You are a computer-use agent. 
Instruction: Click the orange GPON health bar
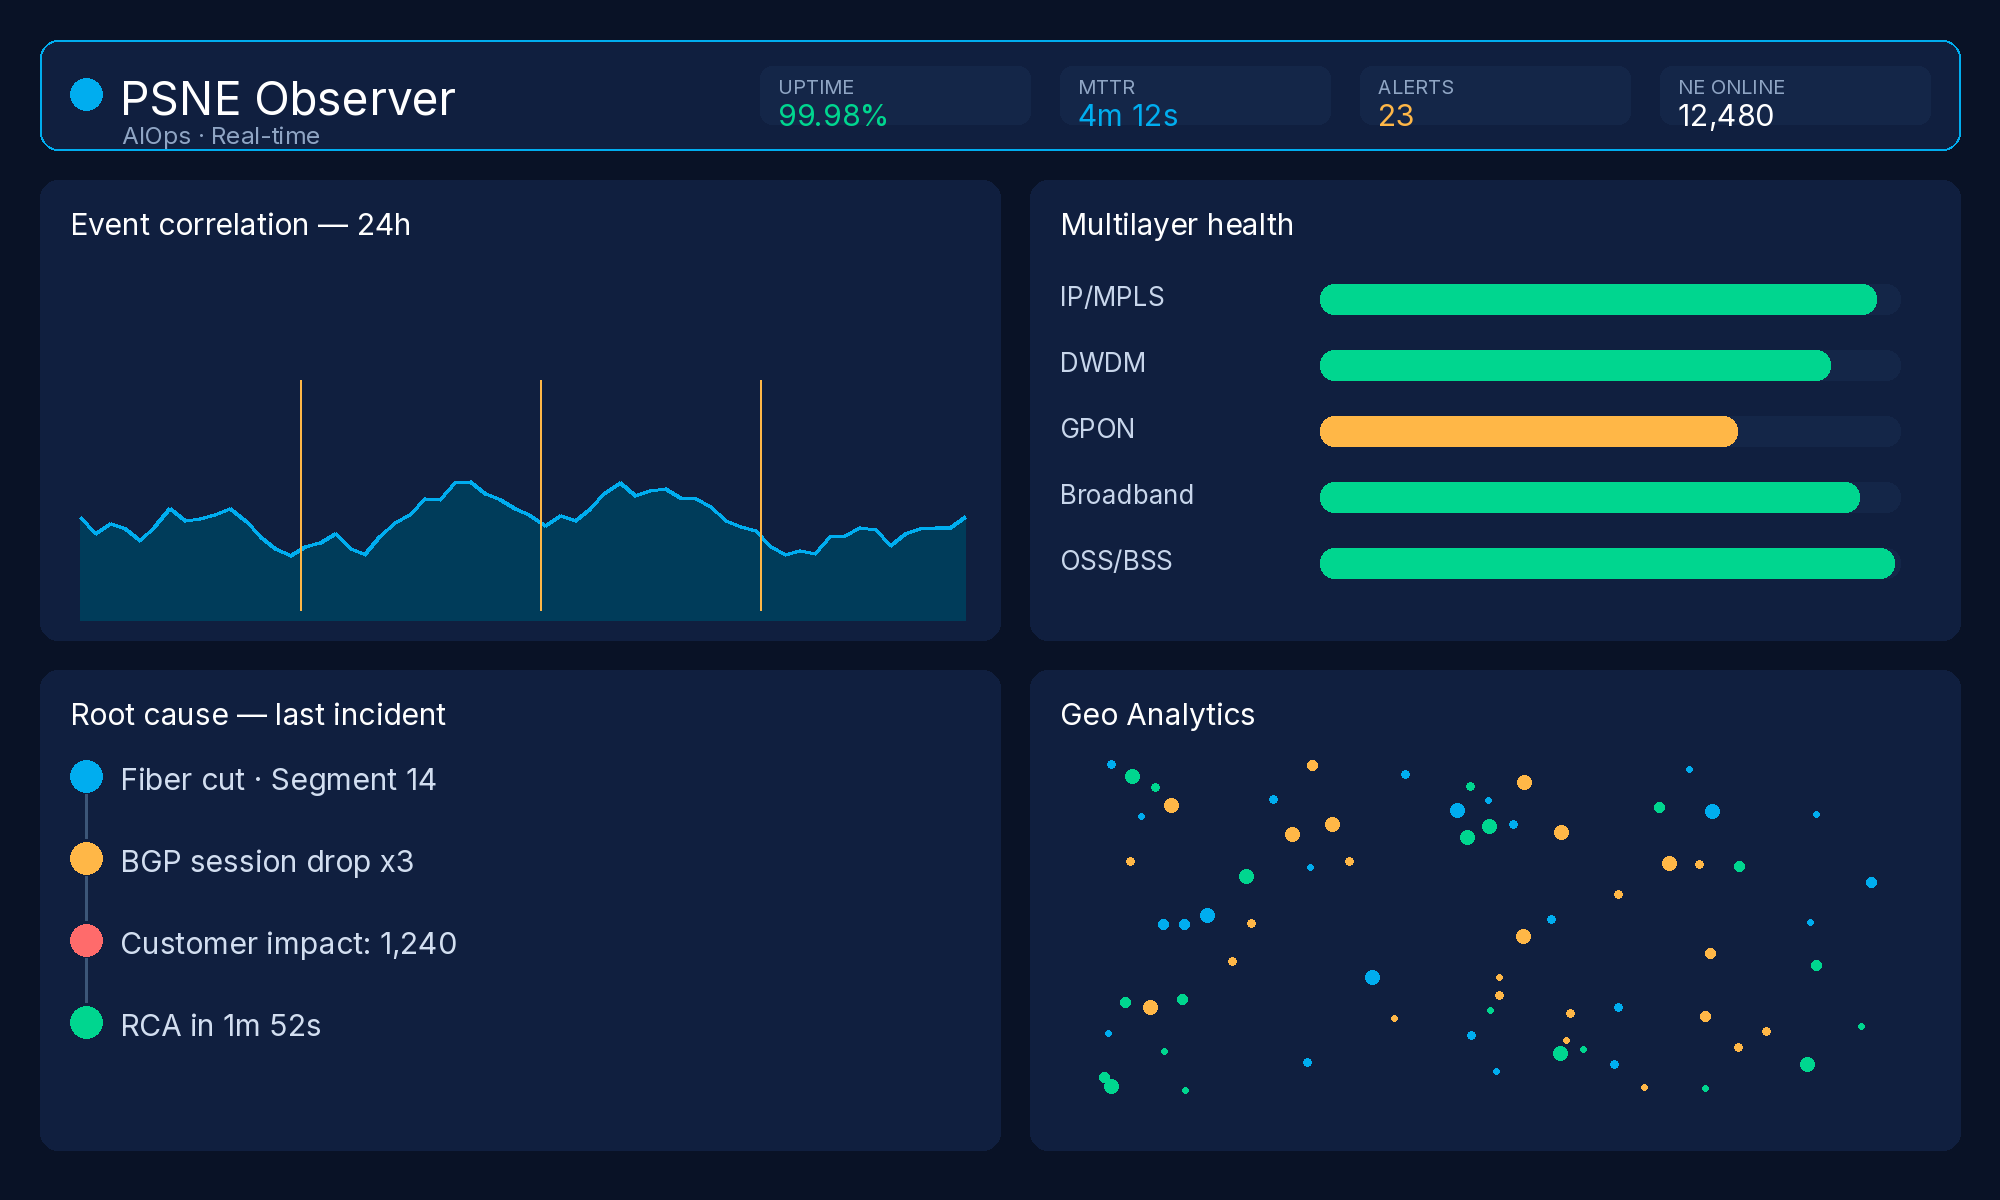[x=1610, y=432]
